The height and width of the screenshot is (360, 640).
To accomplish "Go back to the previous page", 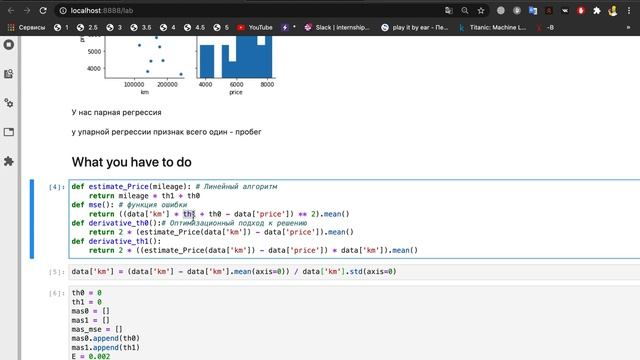I will 11,11.
